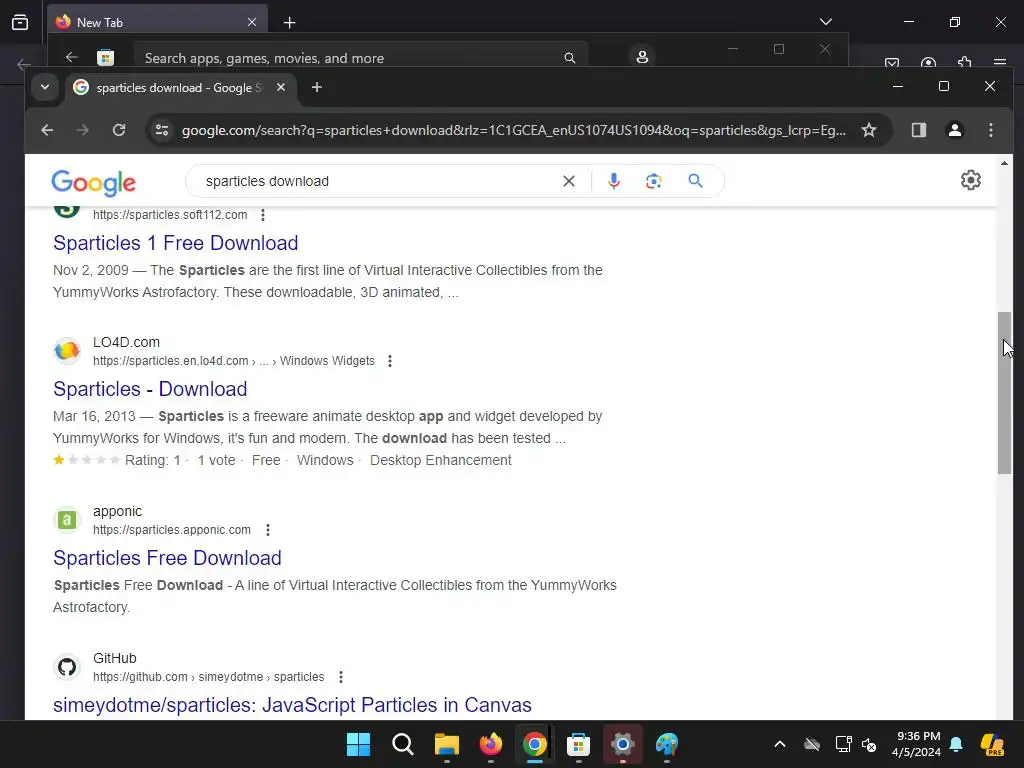Open Firefox application menu hamburger
This screenshot has height=768, width=1024.
tap(1000, 63)
